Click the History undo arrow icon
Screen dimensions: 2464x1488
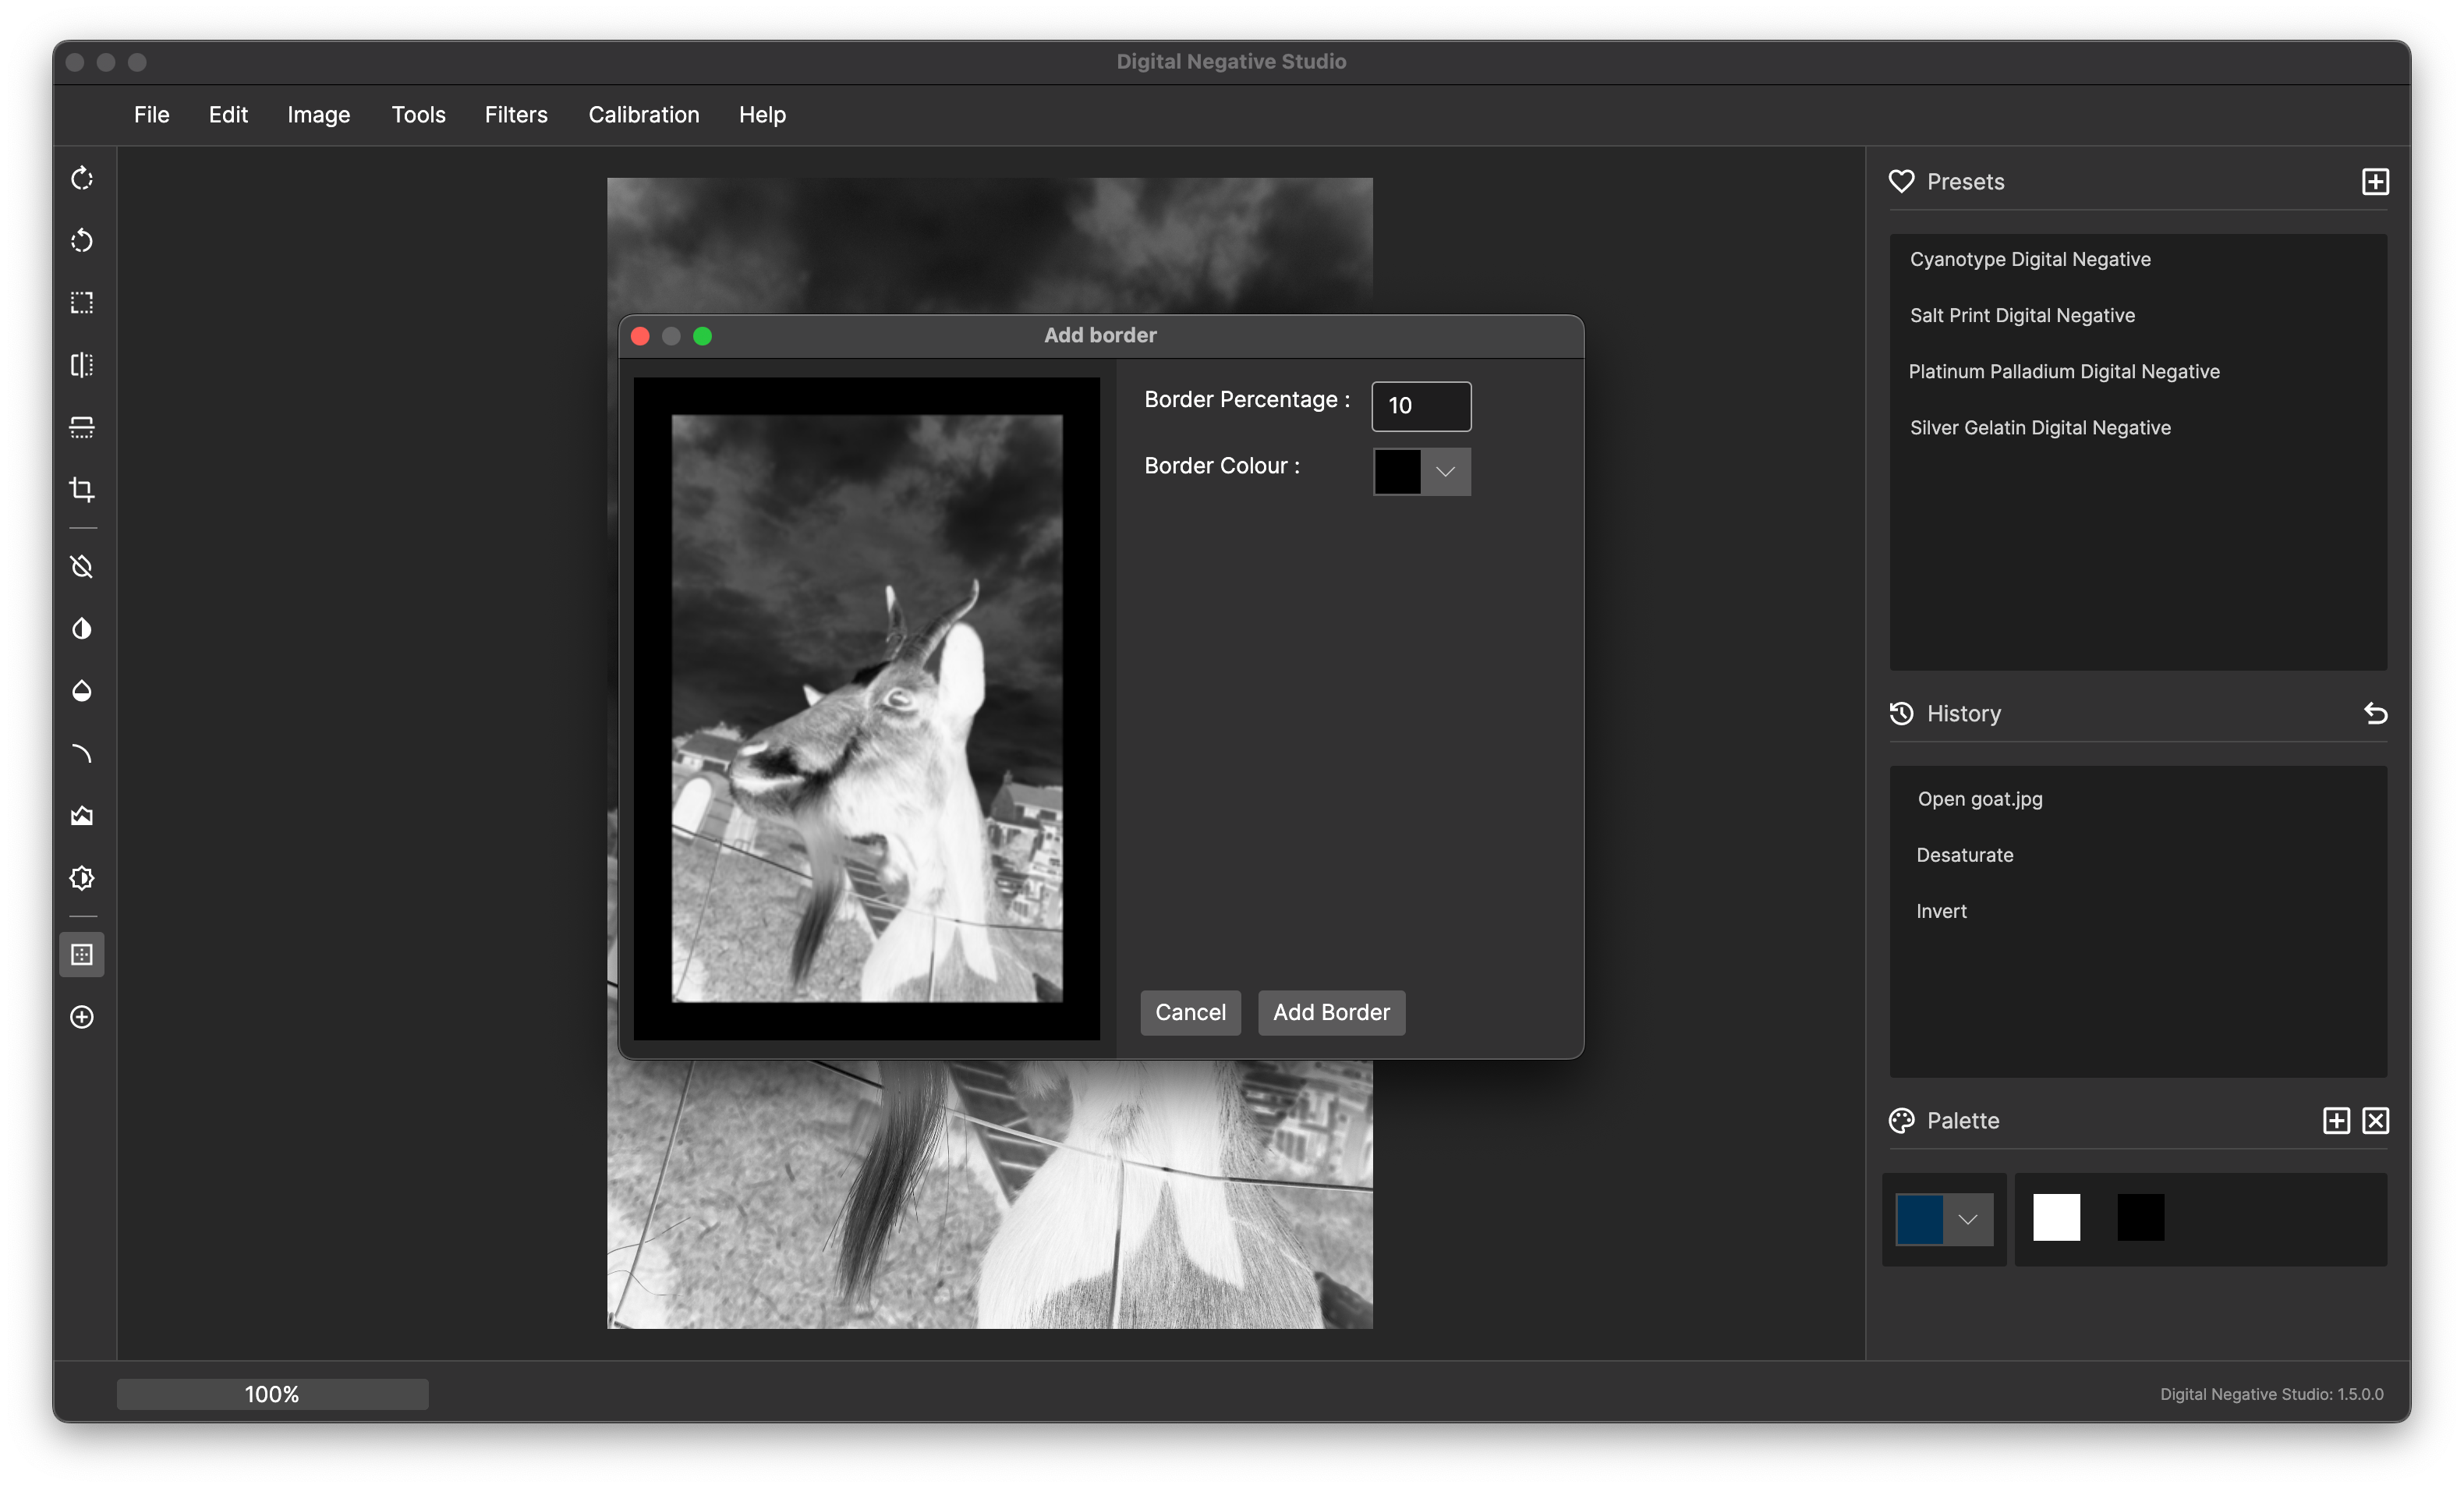point(2375,714)
